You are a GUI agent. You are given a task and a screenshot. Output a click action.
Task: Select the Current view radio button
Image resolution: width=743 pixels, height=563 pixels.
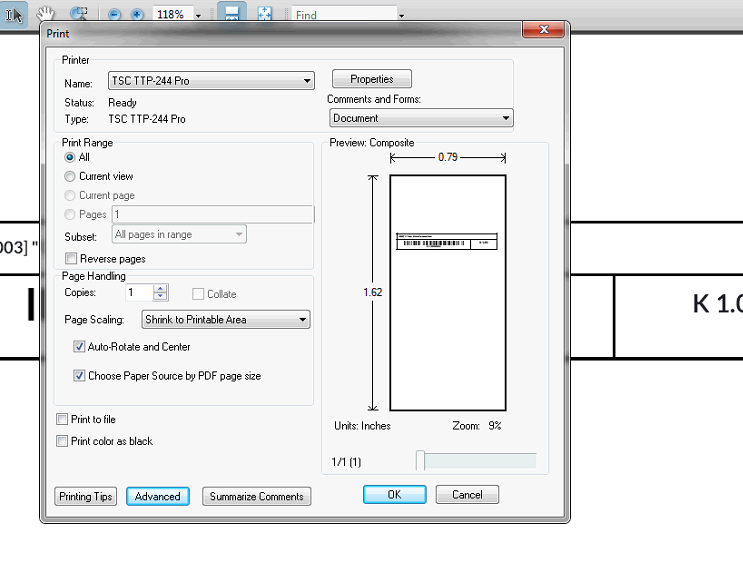[x=70, y=176]
